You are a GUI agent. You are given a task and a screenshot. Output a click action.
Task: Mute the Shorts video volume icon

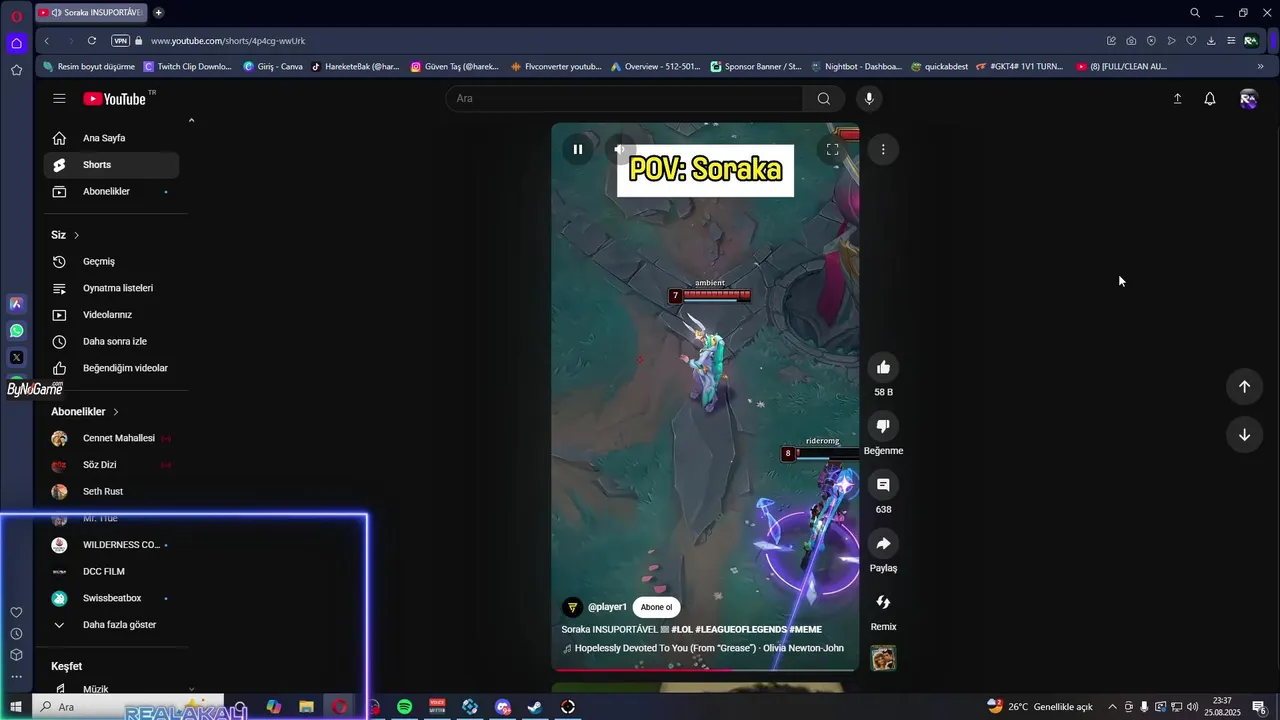[619, 150]
